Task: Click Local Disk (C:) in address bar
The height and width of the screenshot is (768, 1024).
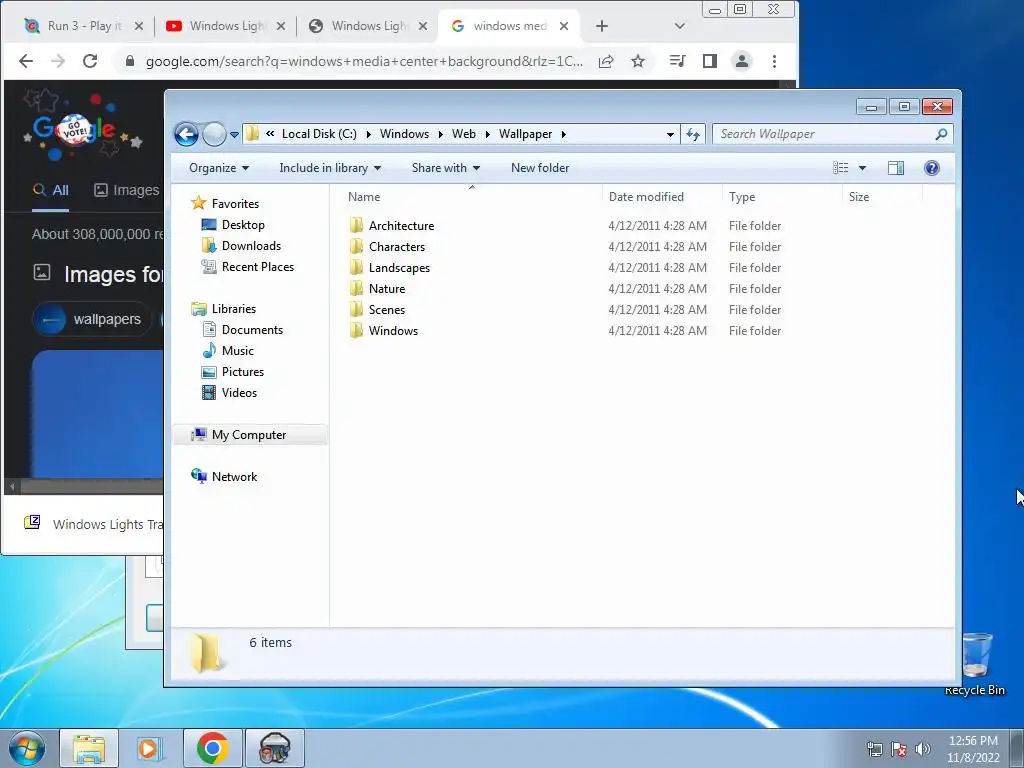Action: (319, 134)
